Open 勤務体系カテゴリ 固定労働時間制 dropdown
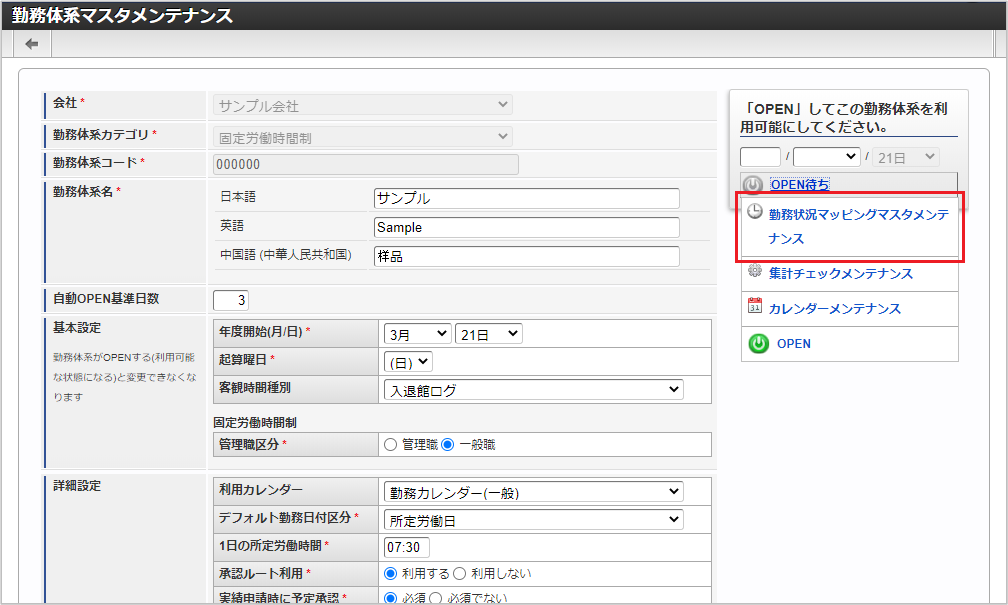Viewport: 1008px width, 605px height. point(363,137)
